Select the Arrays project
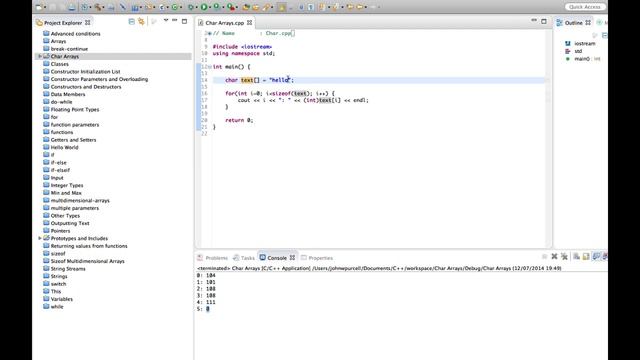 pyautogui.click(x=58, y=41)
